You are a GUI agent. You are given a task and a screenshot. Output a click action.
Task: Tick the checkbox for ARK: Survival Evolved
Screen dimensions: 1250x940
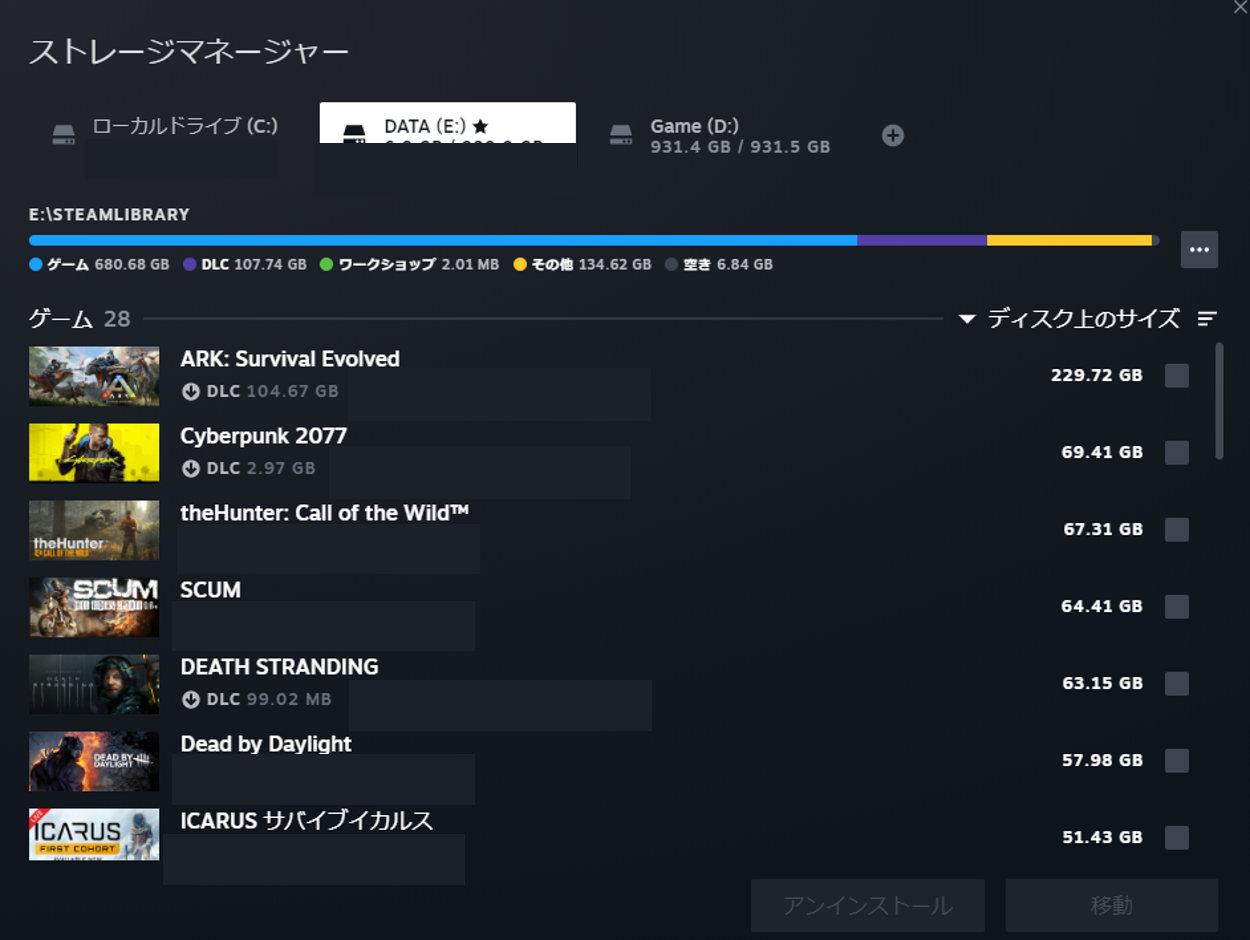[1177, 376]
